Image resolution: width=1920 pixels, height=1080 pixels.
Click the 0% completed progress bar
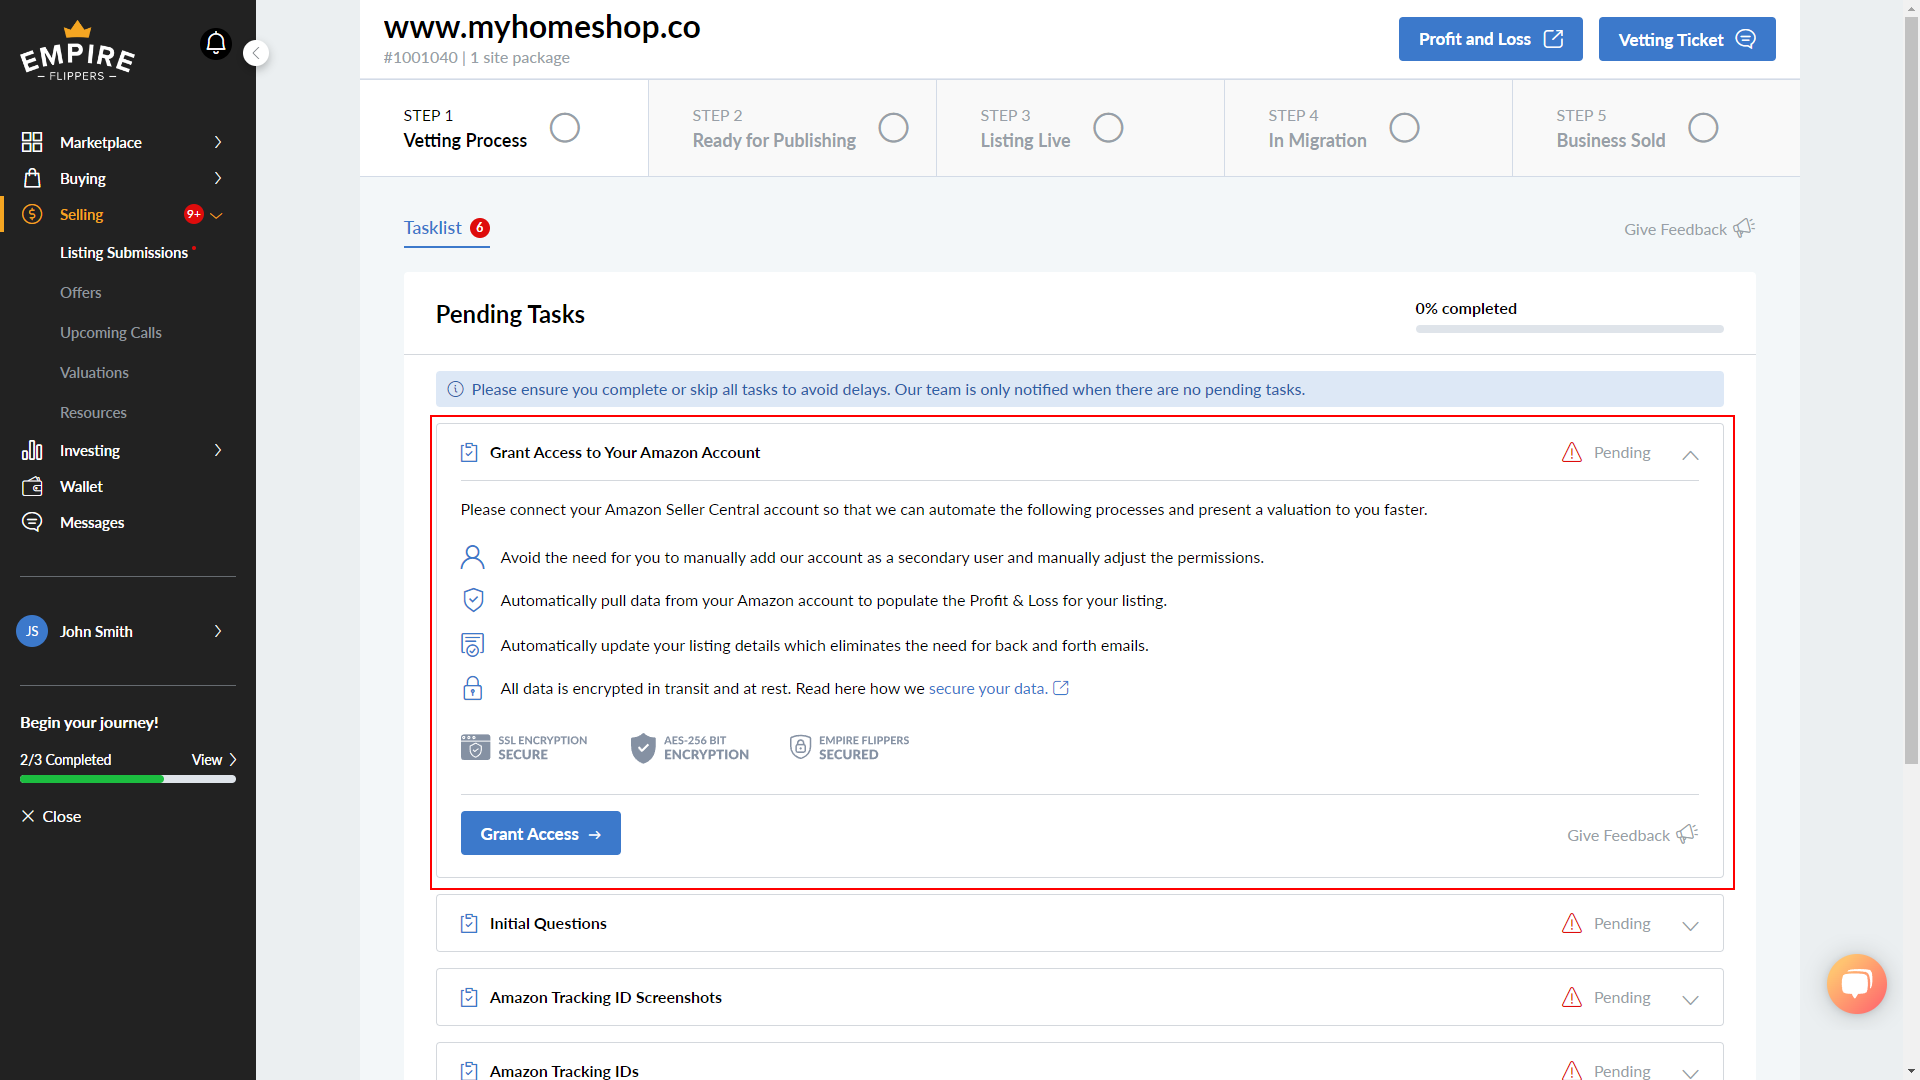[x=1569, y=329]
